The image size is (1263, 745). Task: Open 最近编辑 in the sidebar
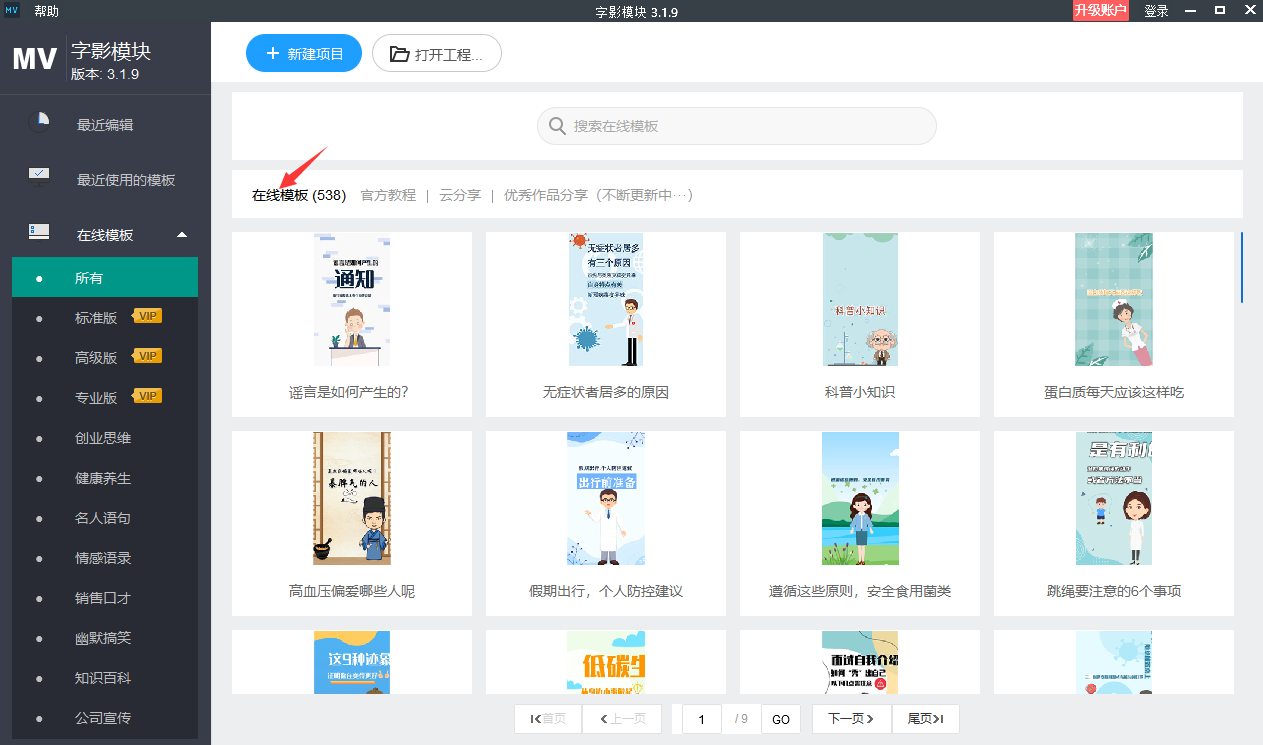(105, 125)
